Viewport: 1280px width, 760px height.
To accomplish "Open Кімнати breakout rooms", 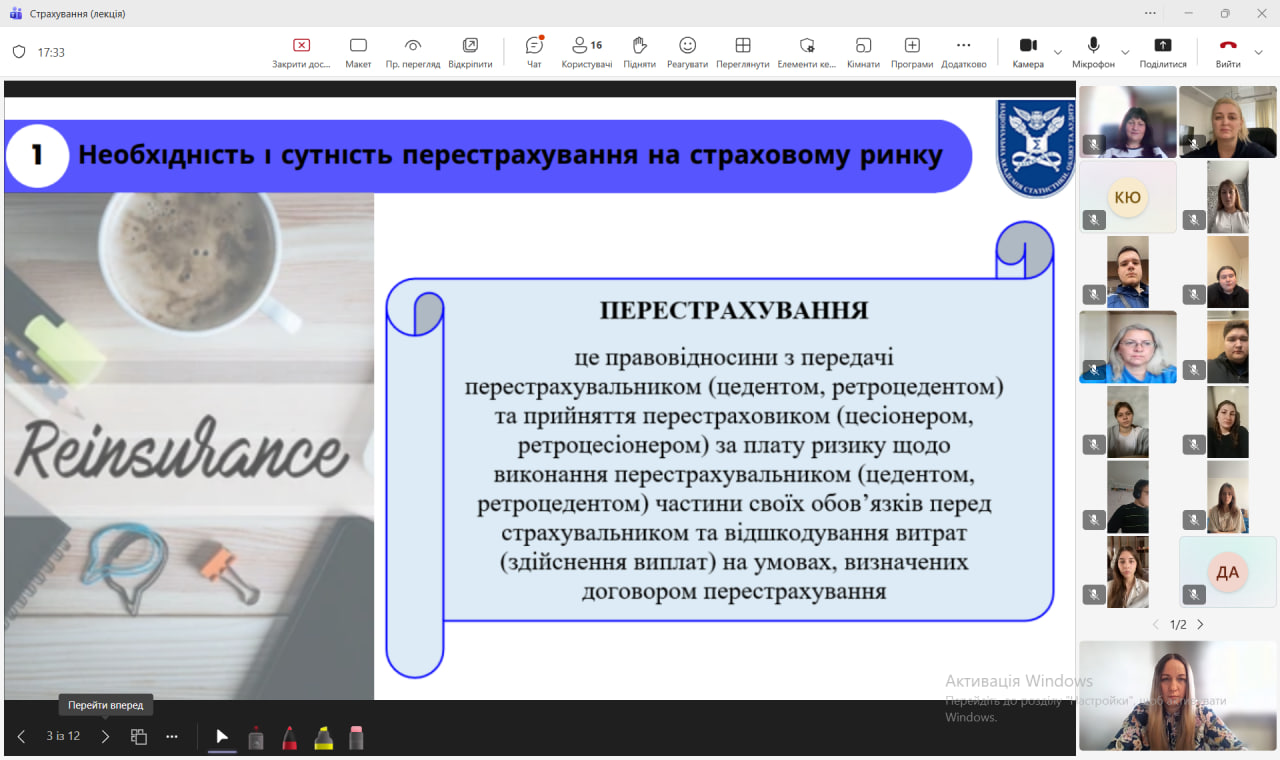I will [863, 52].
